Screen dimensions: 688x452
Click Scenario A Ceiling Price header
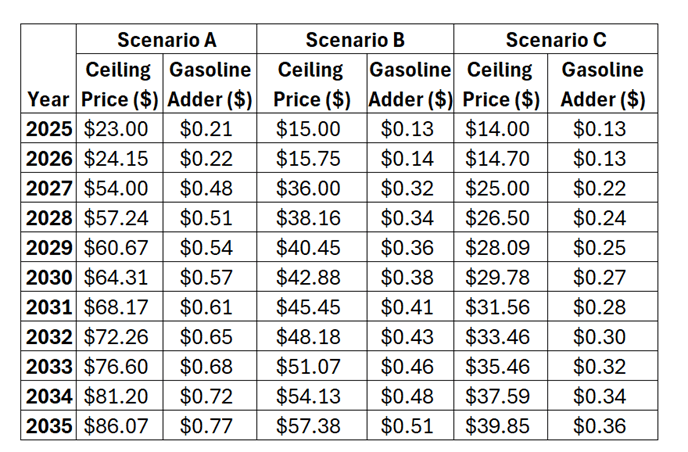point(118,85)
